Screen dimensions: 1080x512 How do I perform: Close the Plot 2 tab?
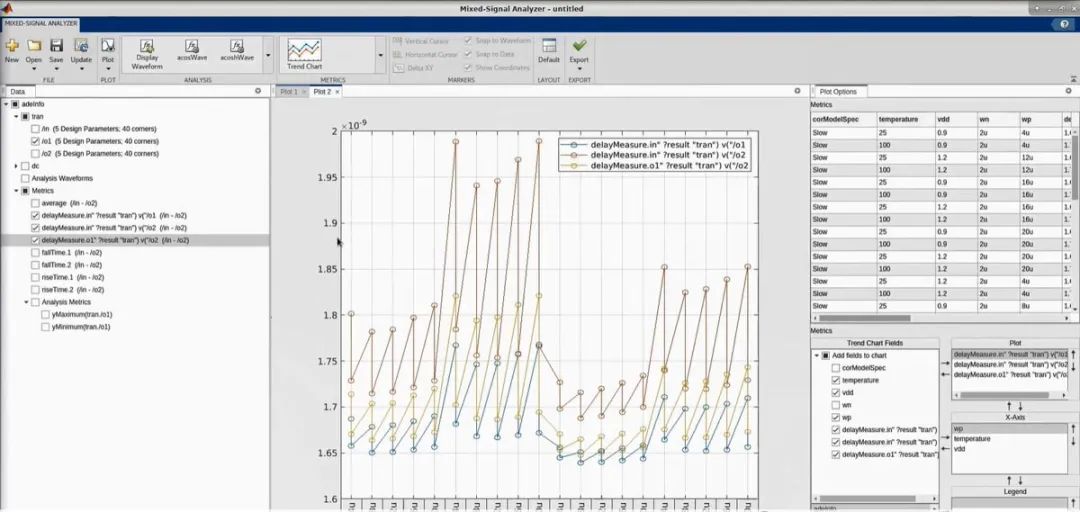click(338, 92)
